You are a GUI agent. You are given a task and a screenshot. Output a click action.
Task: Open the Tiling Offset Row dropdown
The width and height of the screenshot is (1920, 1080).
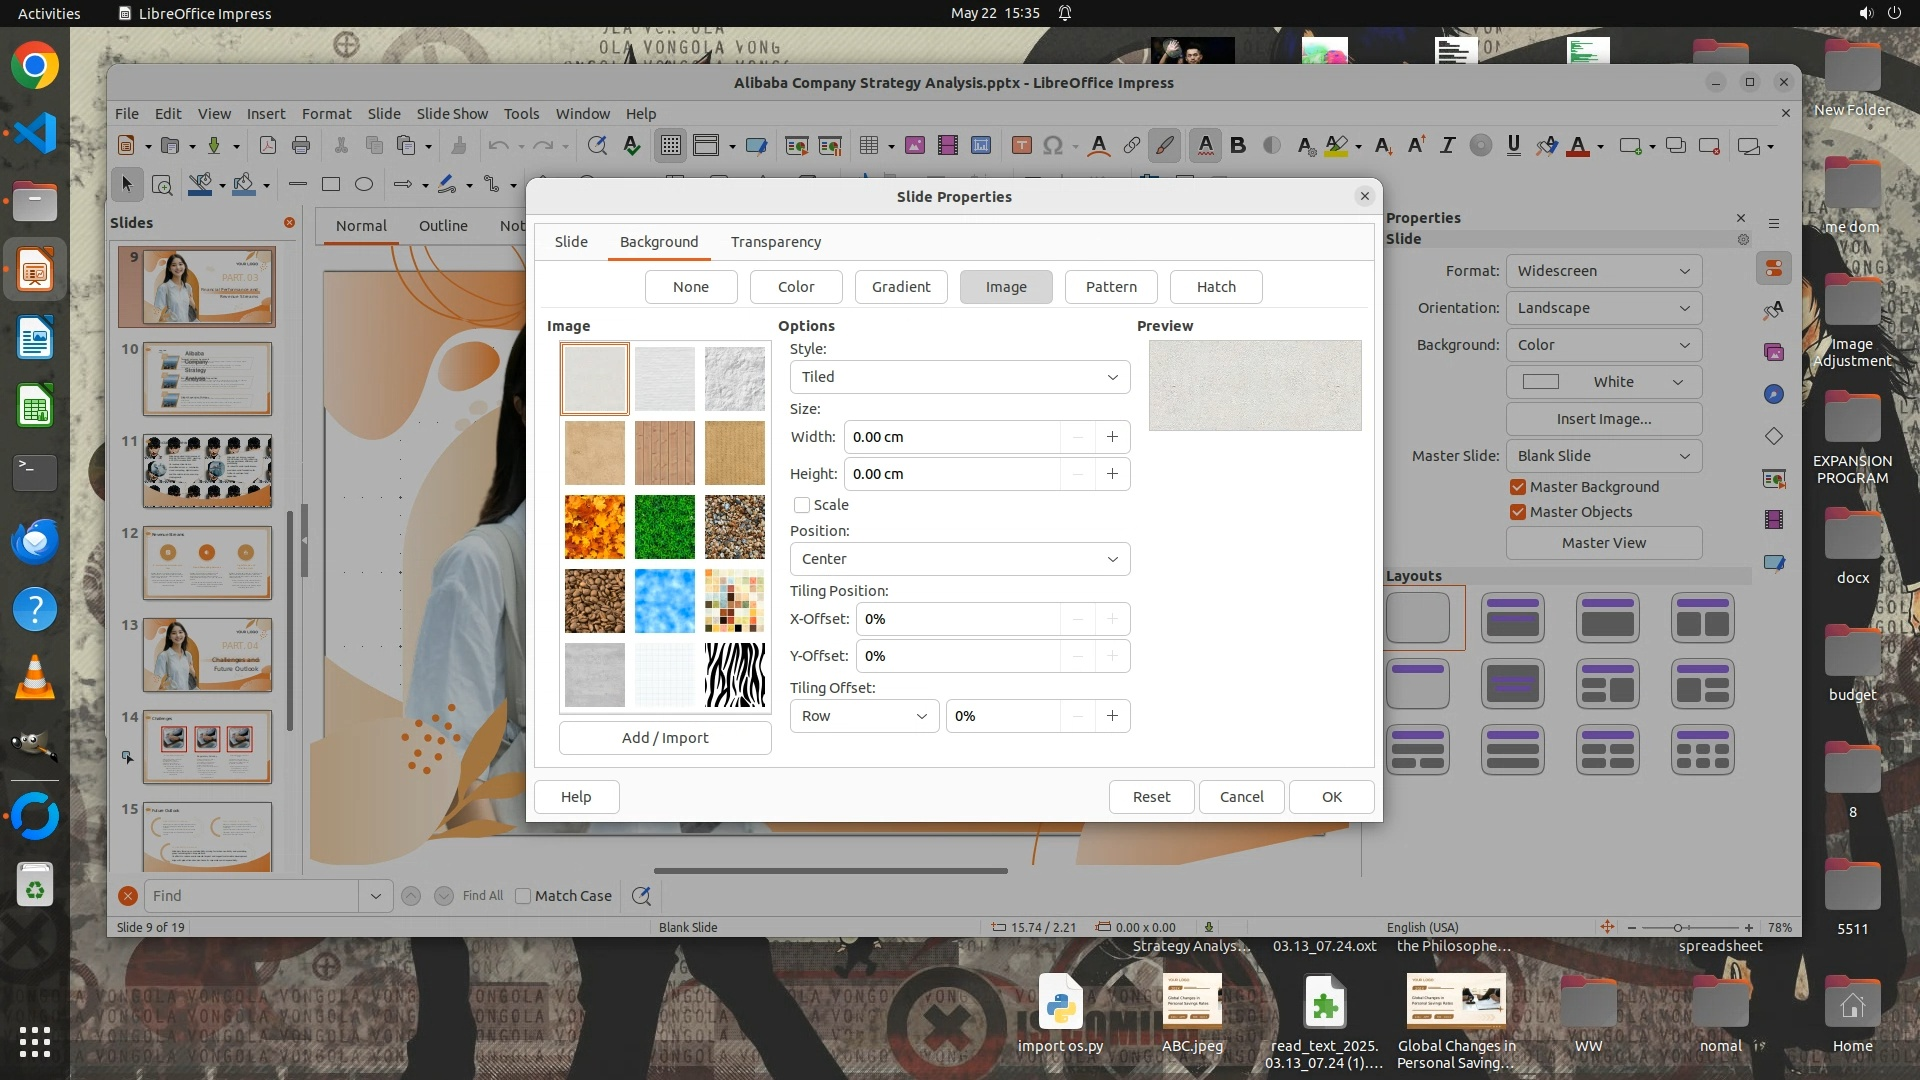pyautogui.click(x=864, y=716)
